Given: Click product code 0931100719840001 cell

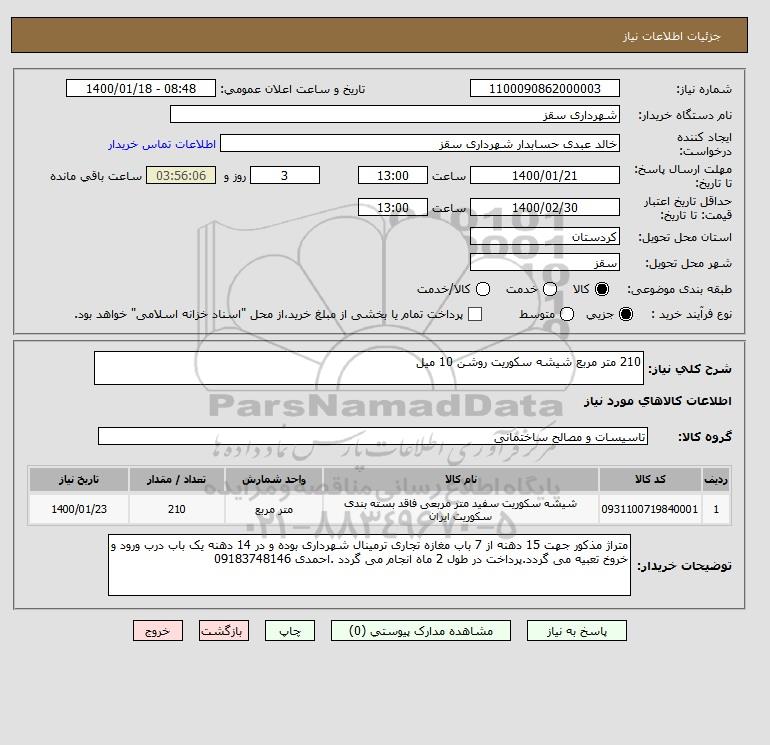Looking at the screenshot, I should [x=650, y=509].
